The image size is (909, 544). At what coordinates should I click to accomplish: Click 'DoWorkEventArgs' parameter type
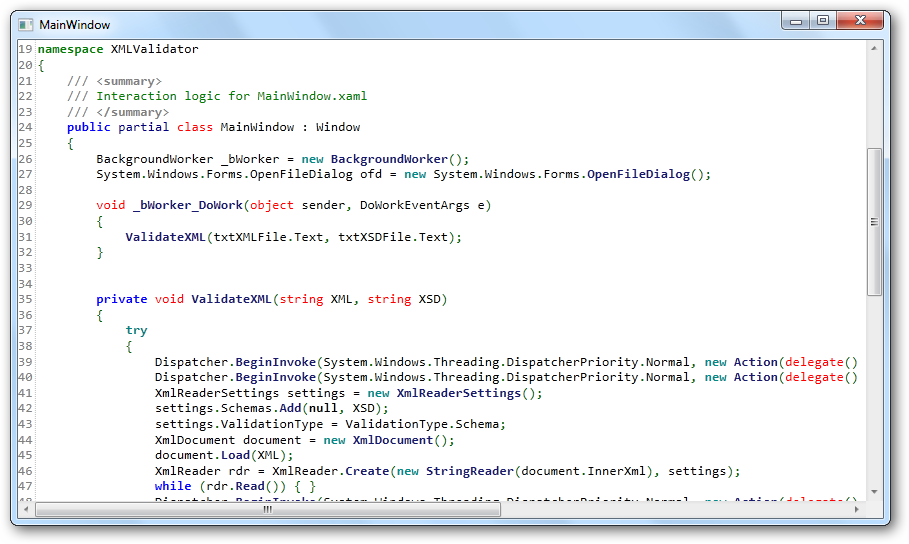(414, 205)
